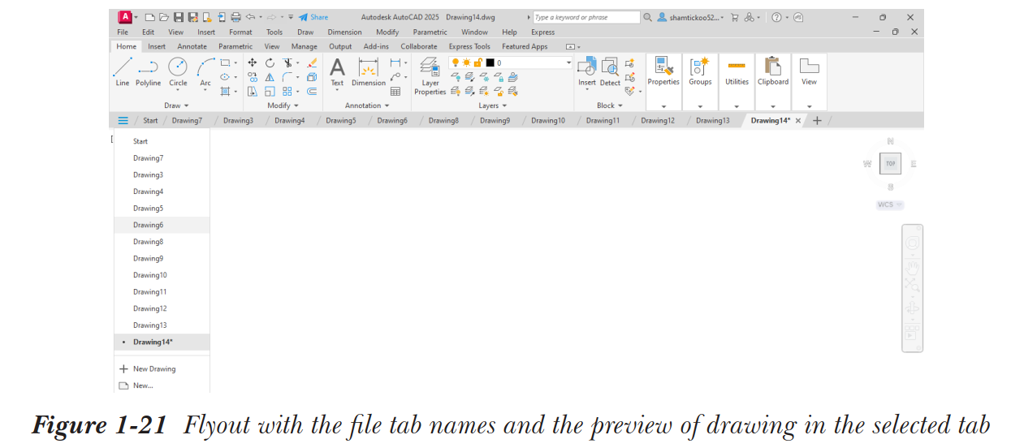The image size is (1024, 448).
Task: Click the Insert block icon
Action: pyautogui.click(x=587, y=71)
